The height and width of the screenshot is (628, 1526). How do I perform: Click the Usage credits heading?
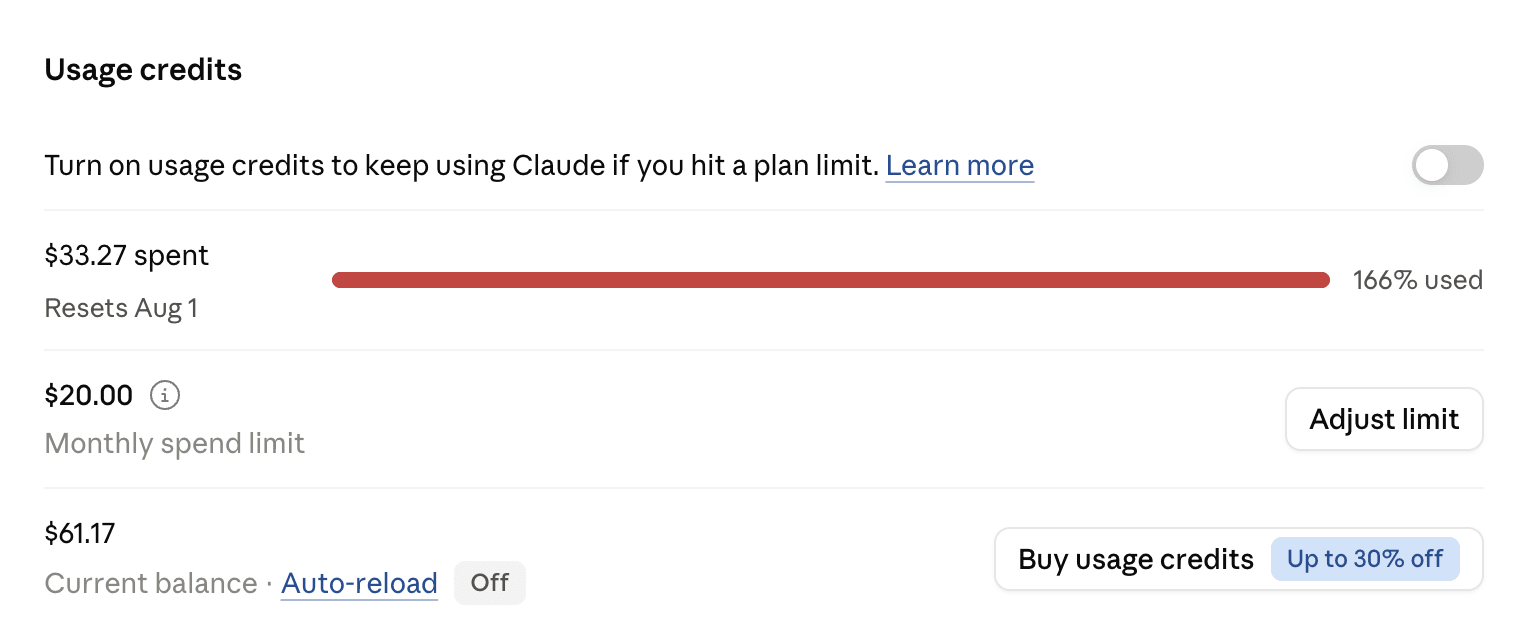[143, 70]
